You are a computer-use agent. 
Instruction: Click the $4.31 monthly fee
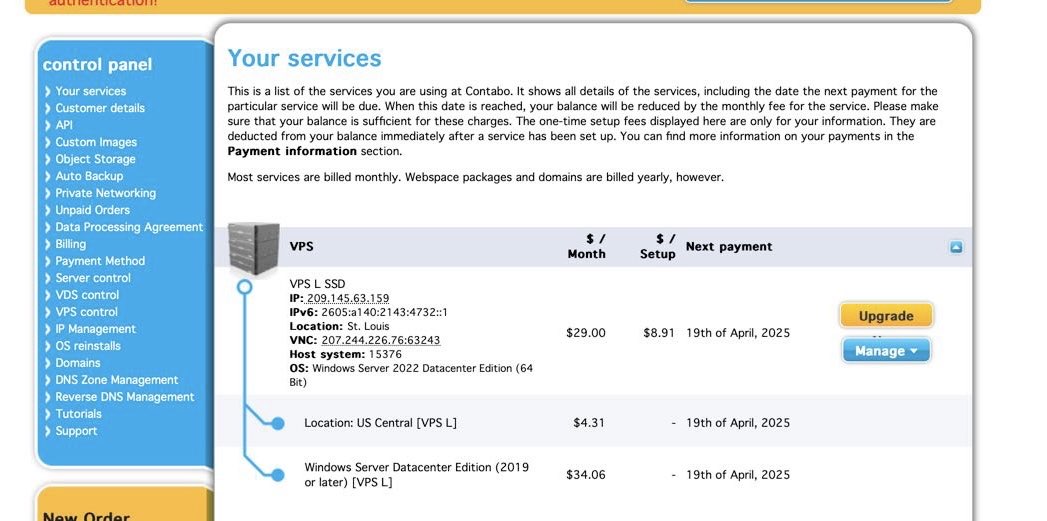coord(589,423)
